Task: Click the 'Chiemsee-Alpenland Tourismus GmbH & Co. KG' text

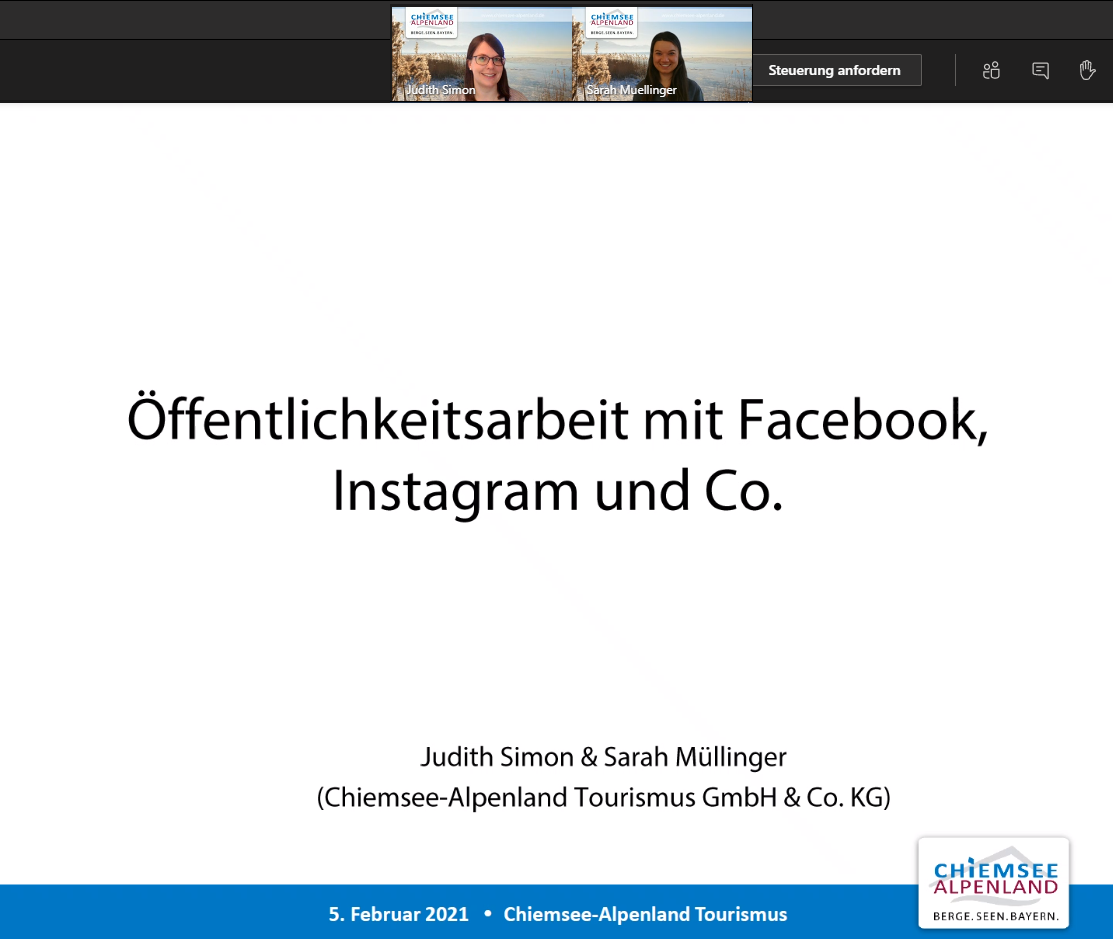Action: click(x=603, y=797)
